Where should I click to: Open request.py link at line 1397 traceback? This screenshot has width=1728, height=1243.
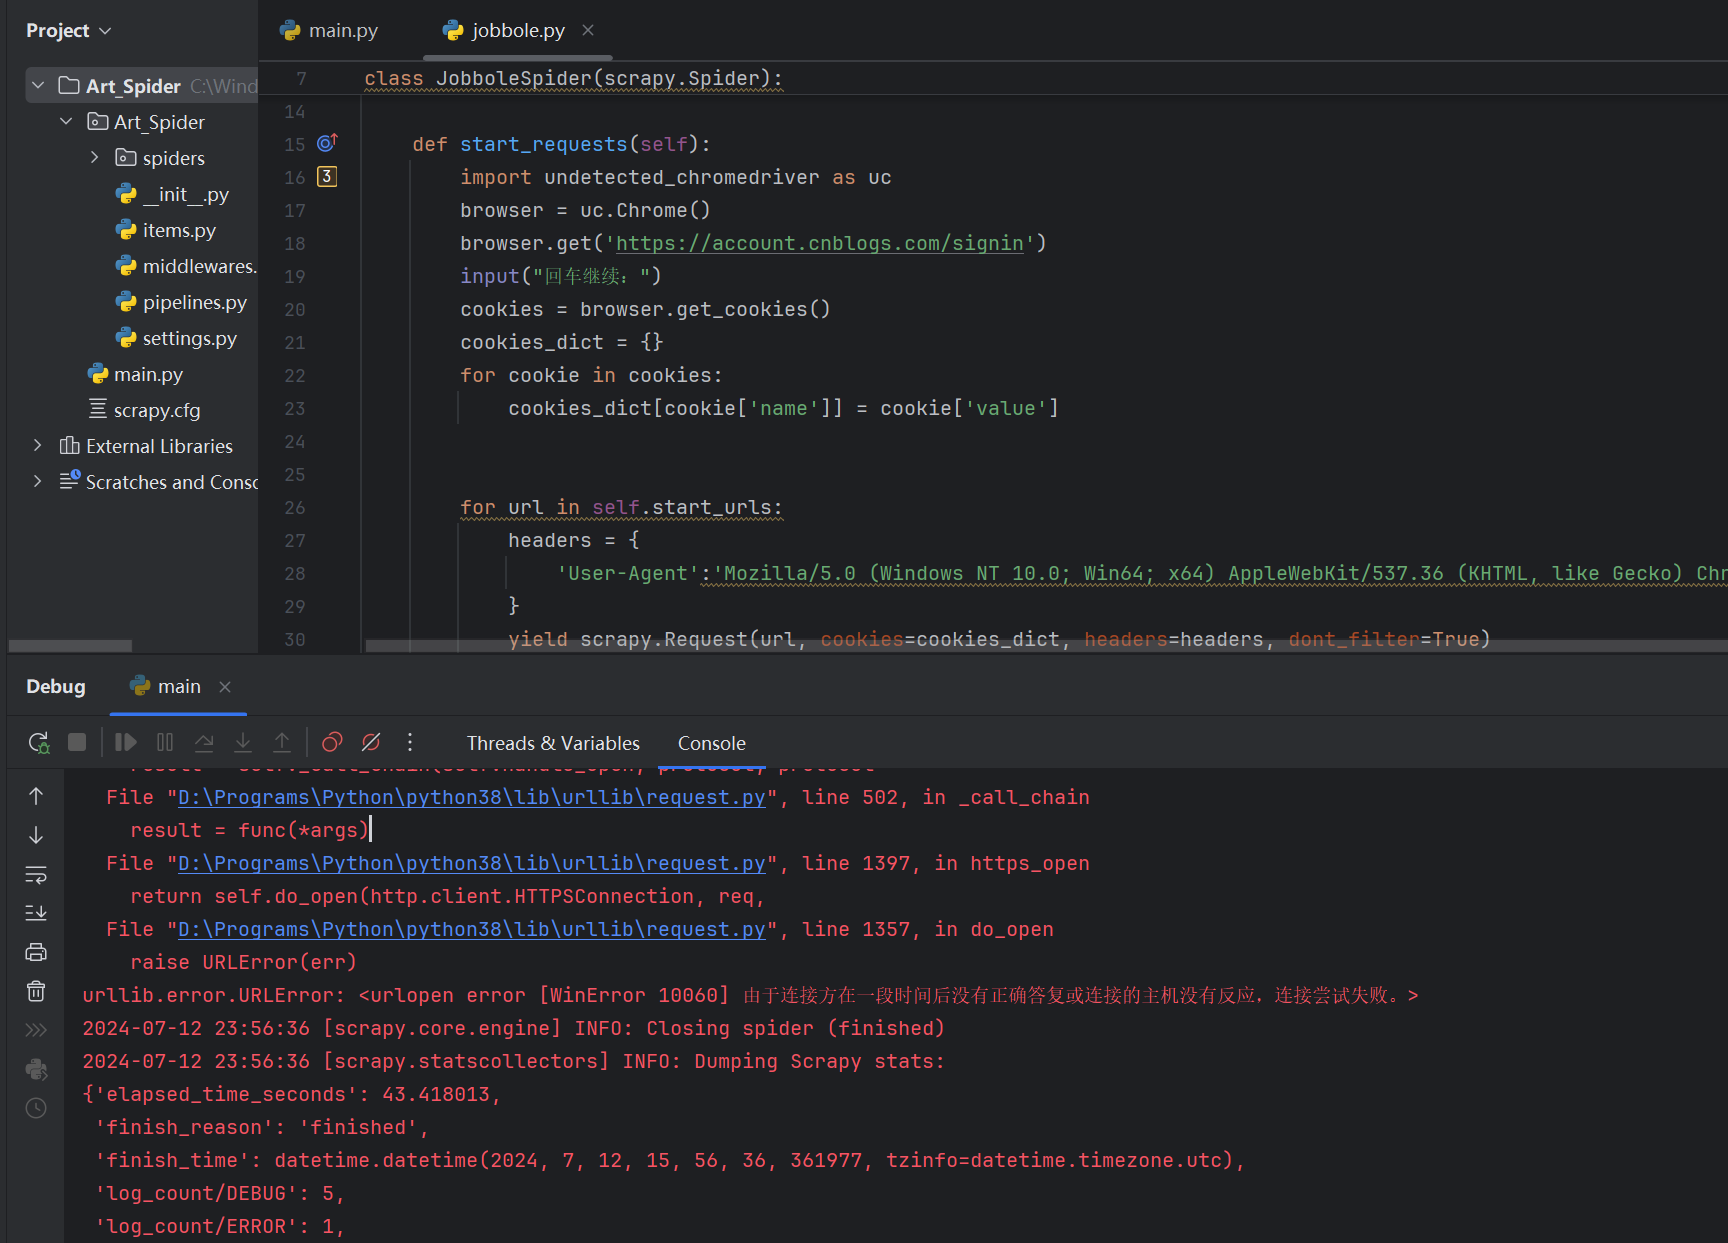(471, 863)
